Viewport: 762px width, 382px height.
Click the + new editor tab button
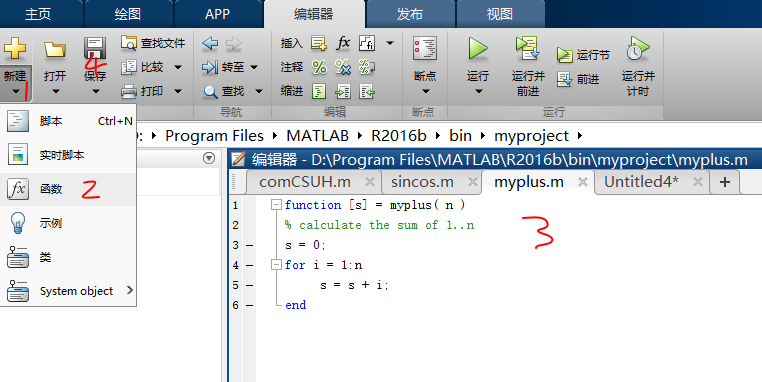coord(725,182)
